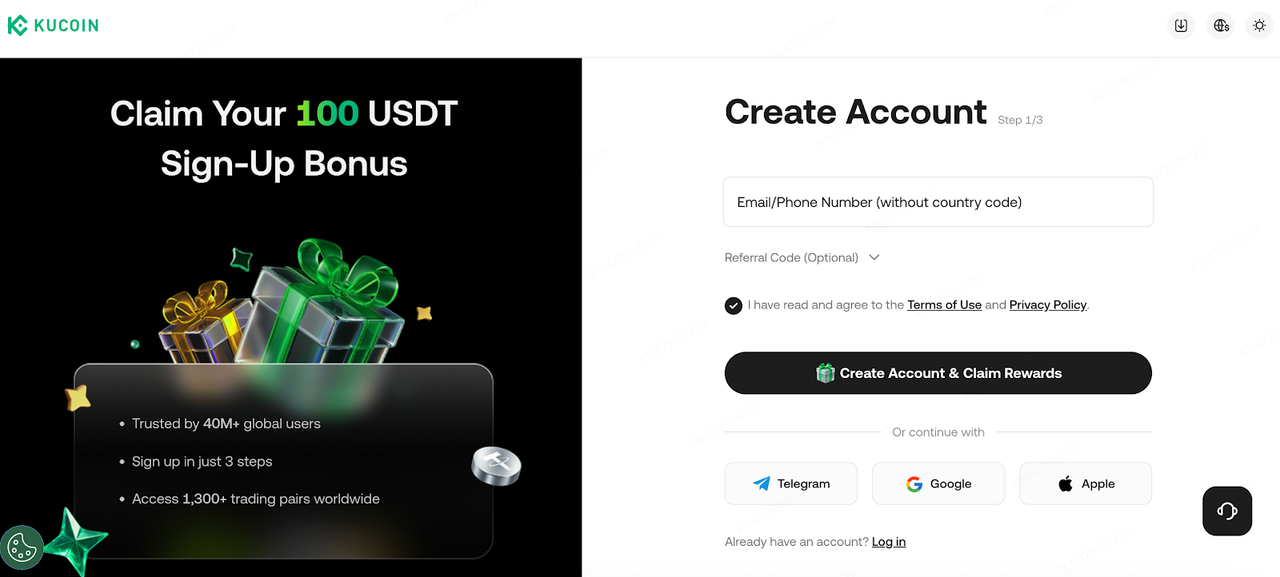The height and width of the screenshot is (577, 1280).
Task: Open the Terms of Use link
Action: tap(944, 305)
